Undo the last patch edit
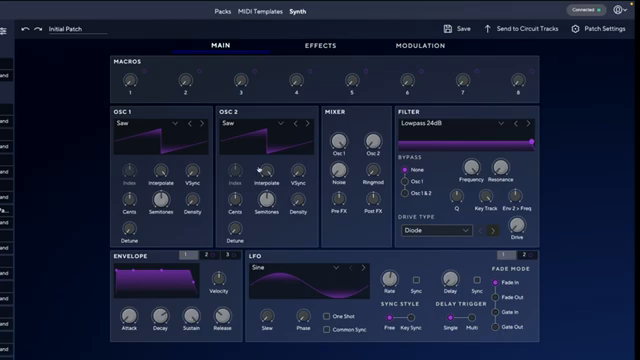The height and width of the screenshot is (360, 640). 25,29
